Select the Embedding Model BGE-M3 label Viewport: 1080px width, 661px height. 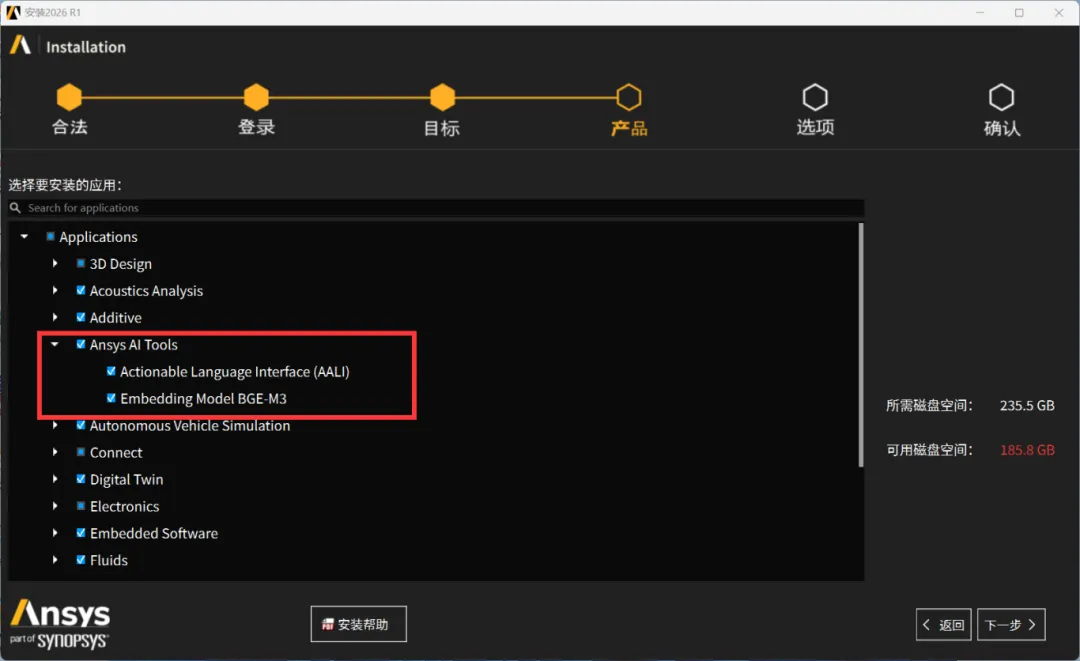click(203, 399)
